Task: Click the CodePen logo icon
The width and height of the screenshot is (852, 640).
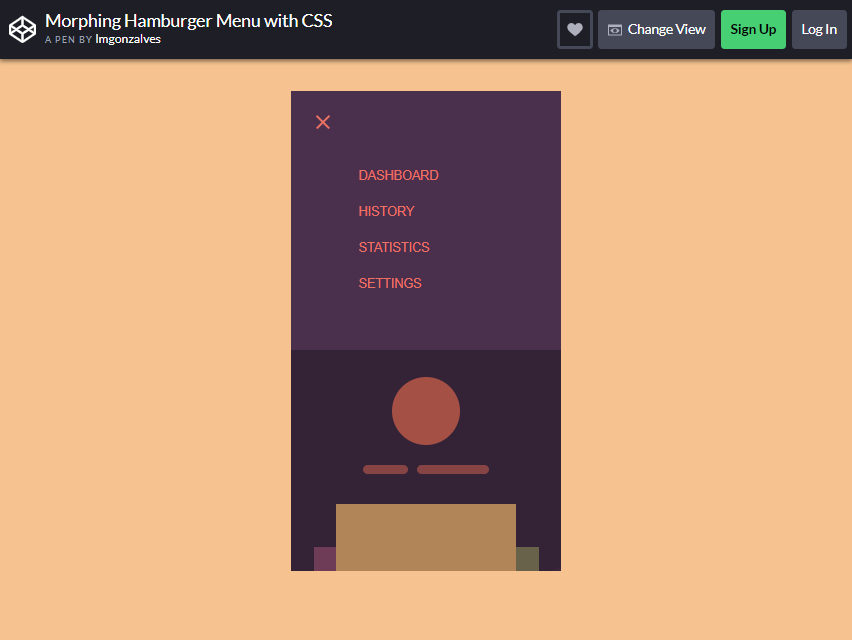Action: pos(22,29)
